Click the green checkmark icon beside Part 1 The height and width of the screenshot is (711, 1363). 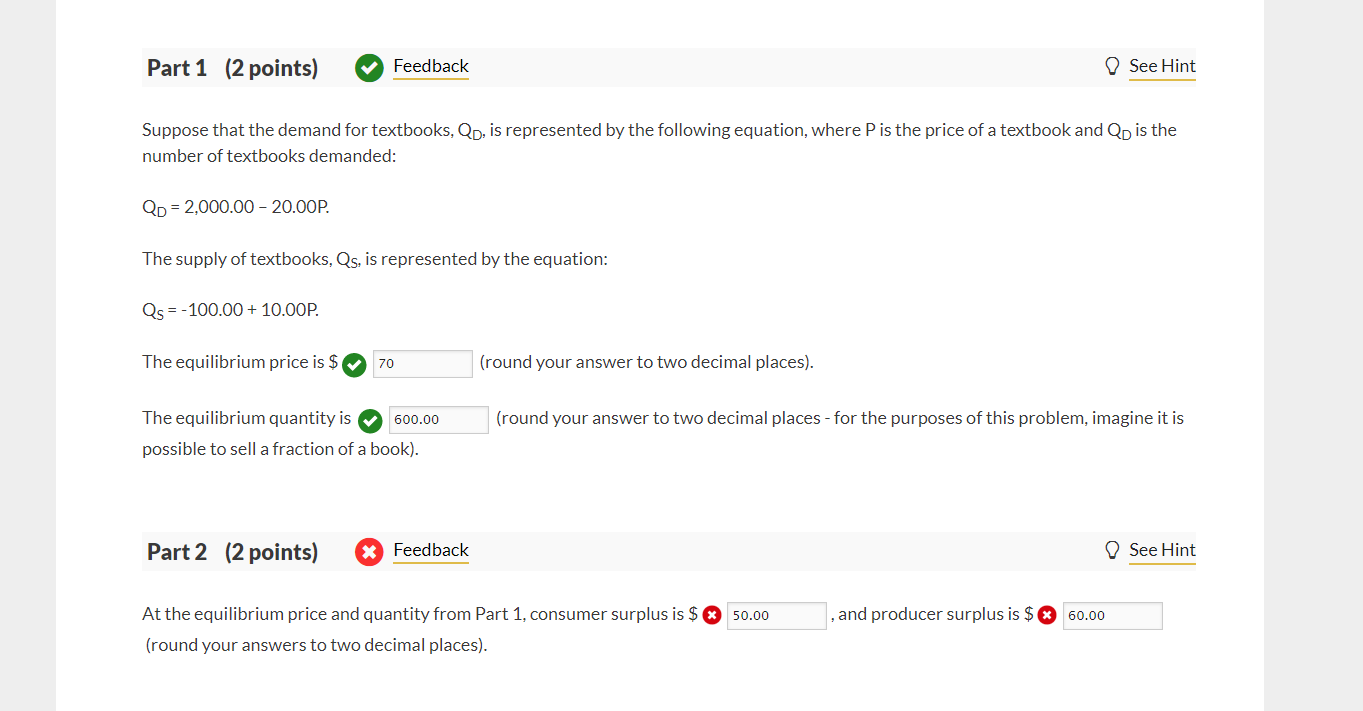coord(369,67)
